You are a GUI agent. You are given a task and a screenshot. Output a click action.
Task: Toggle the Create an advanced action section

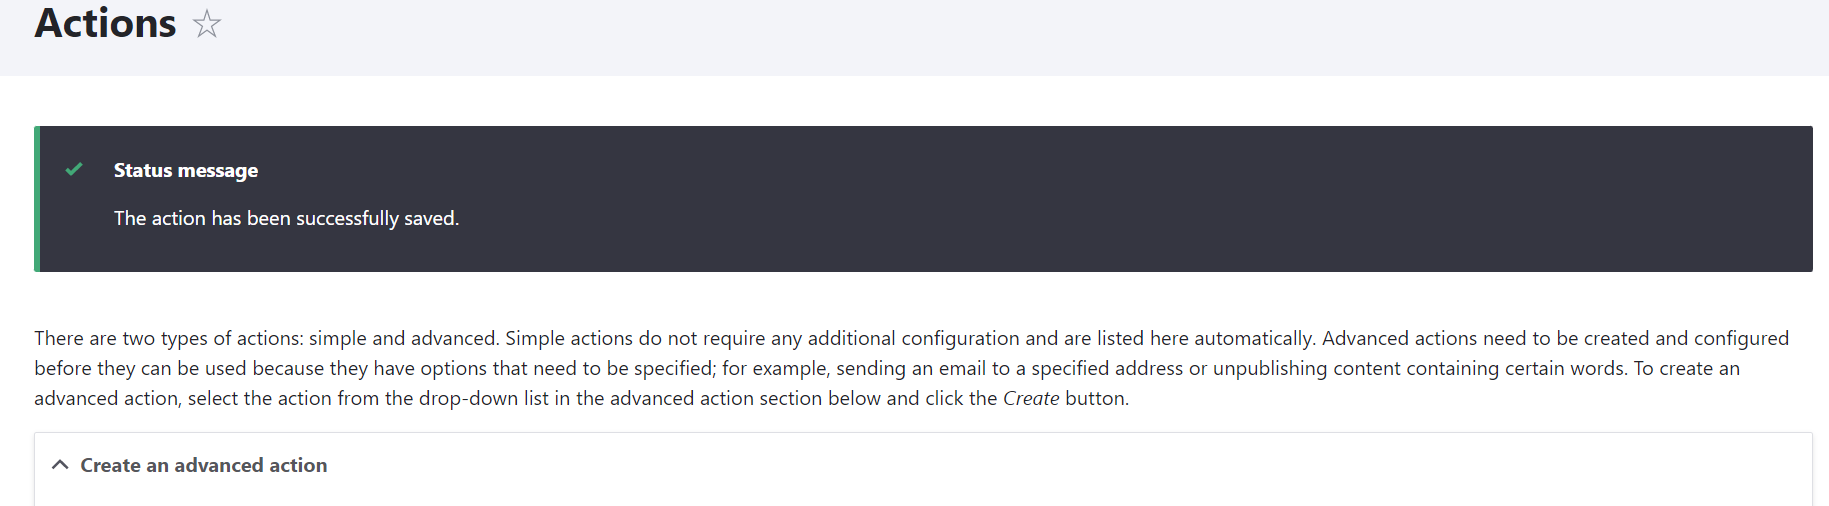203,465
